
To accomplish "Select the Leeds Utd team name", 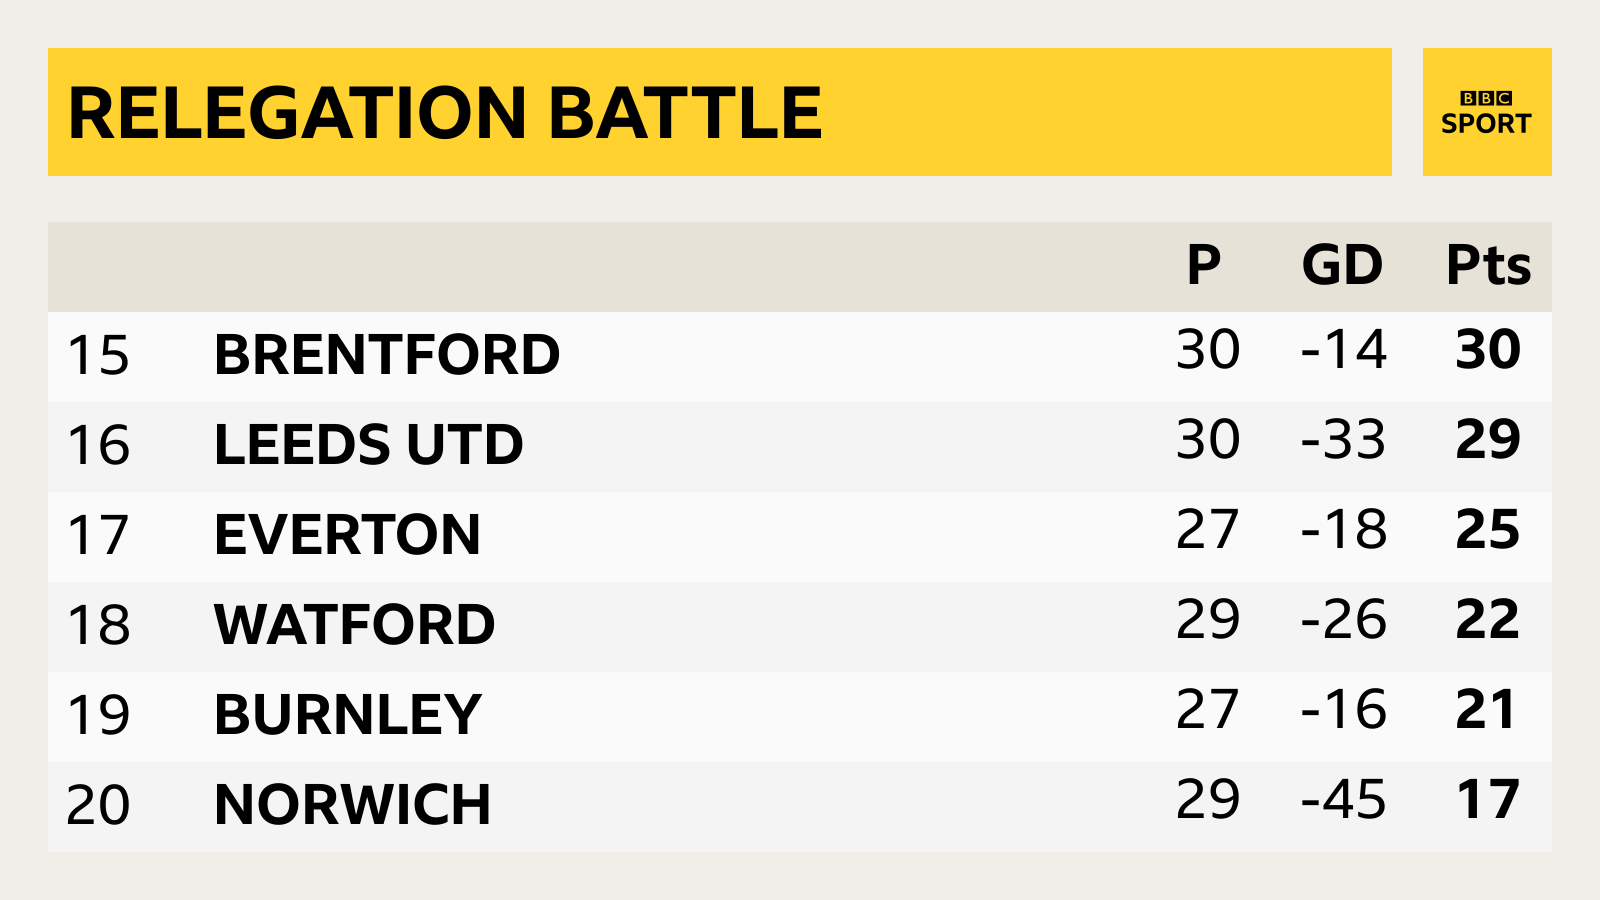I will [x=368, y=445].
